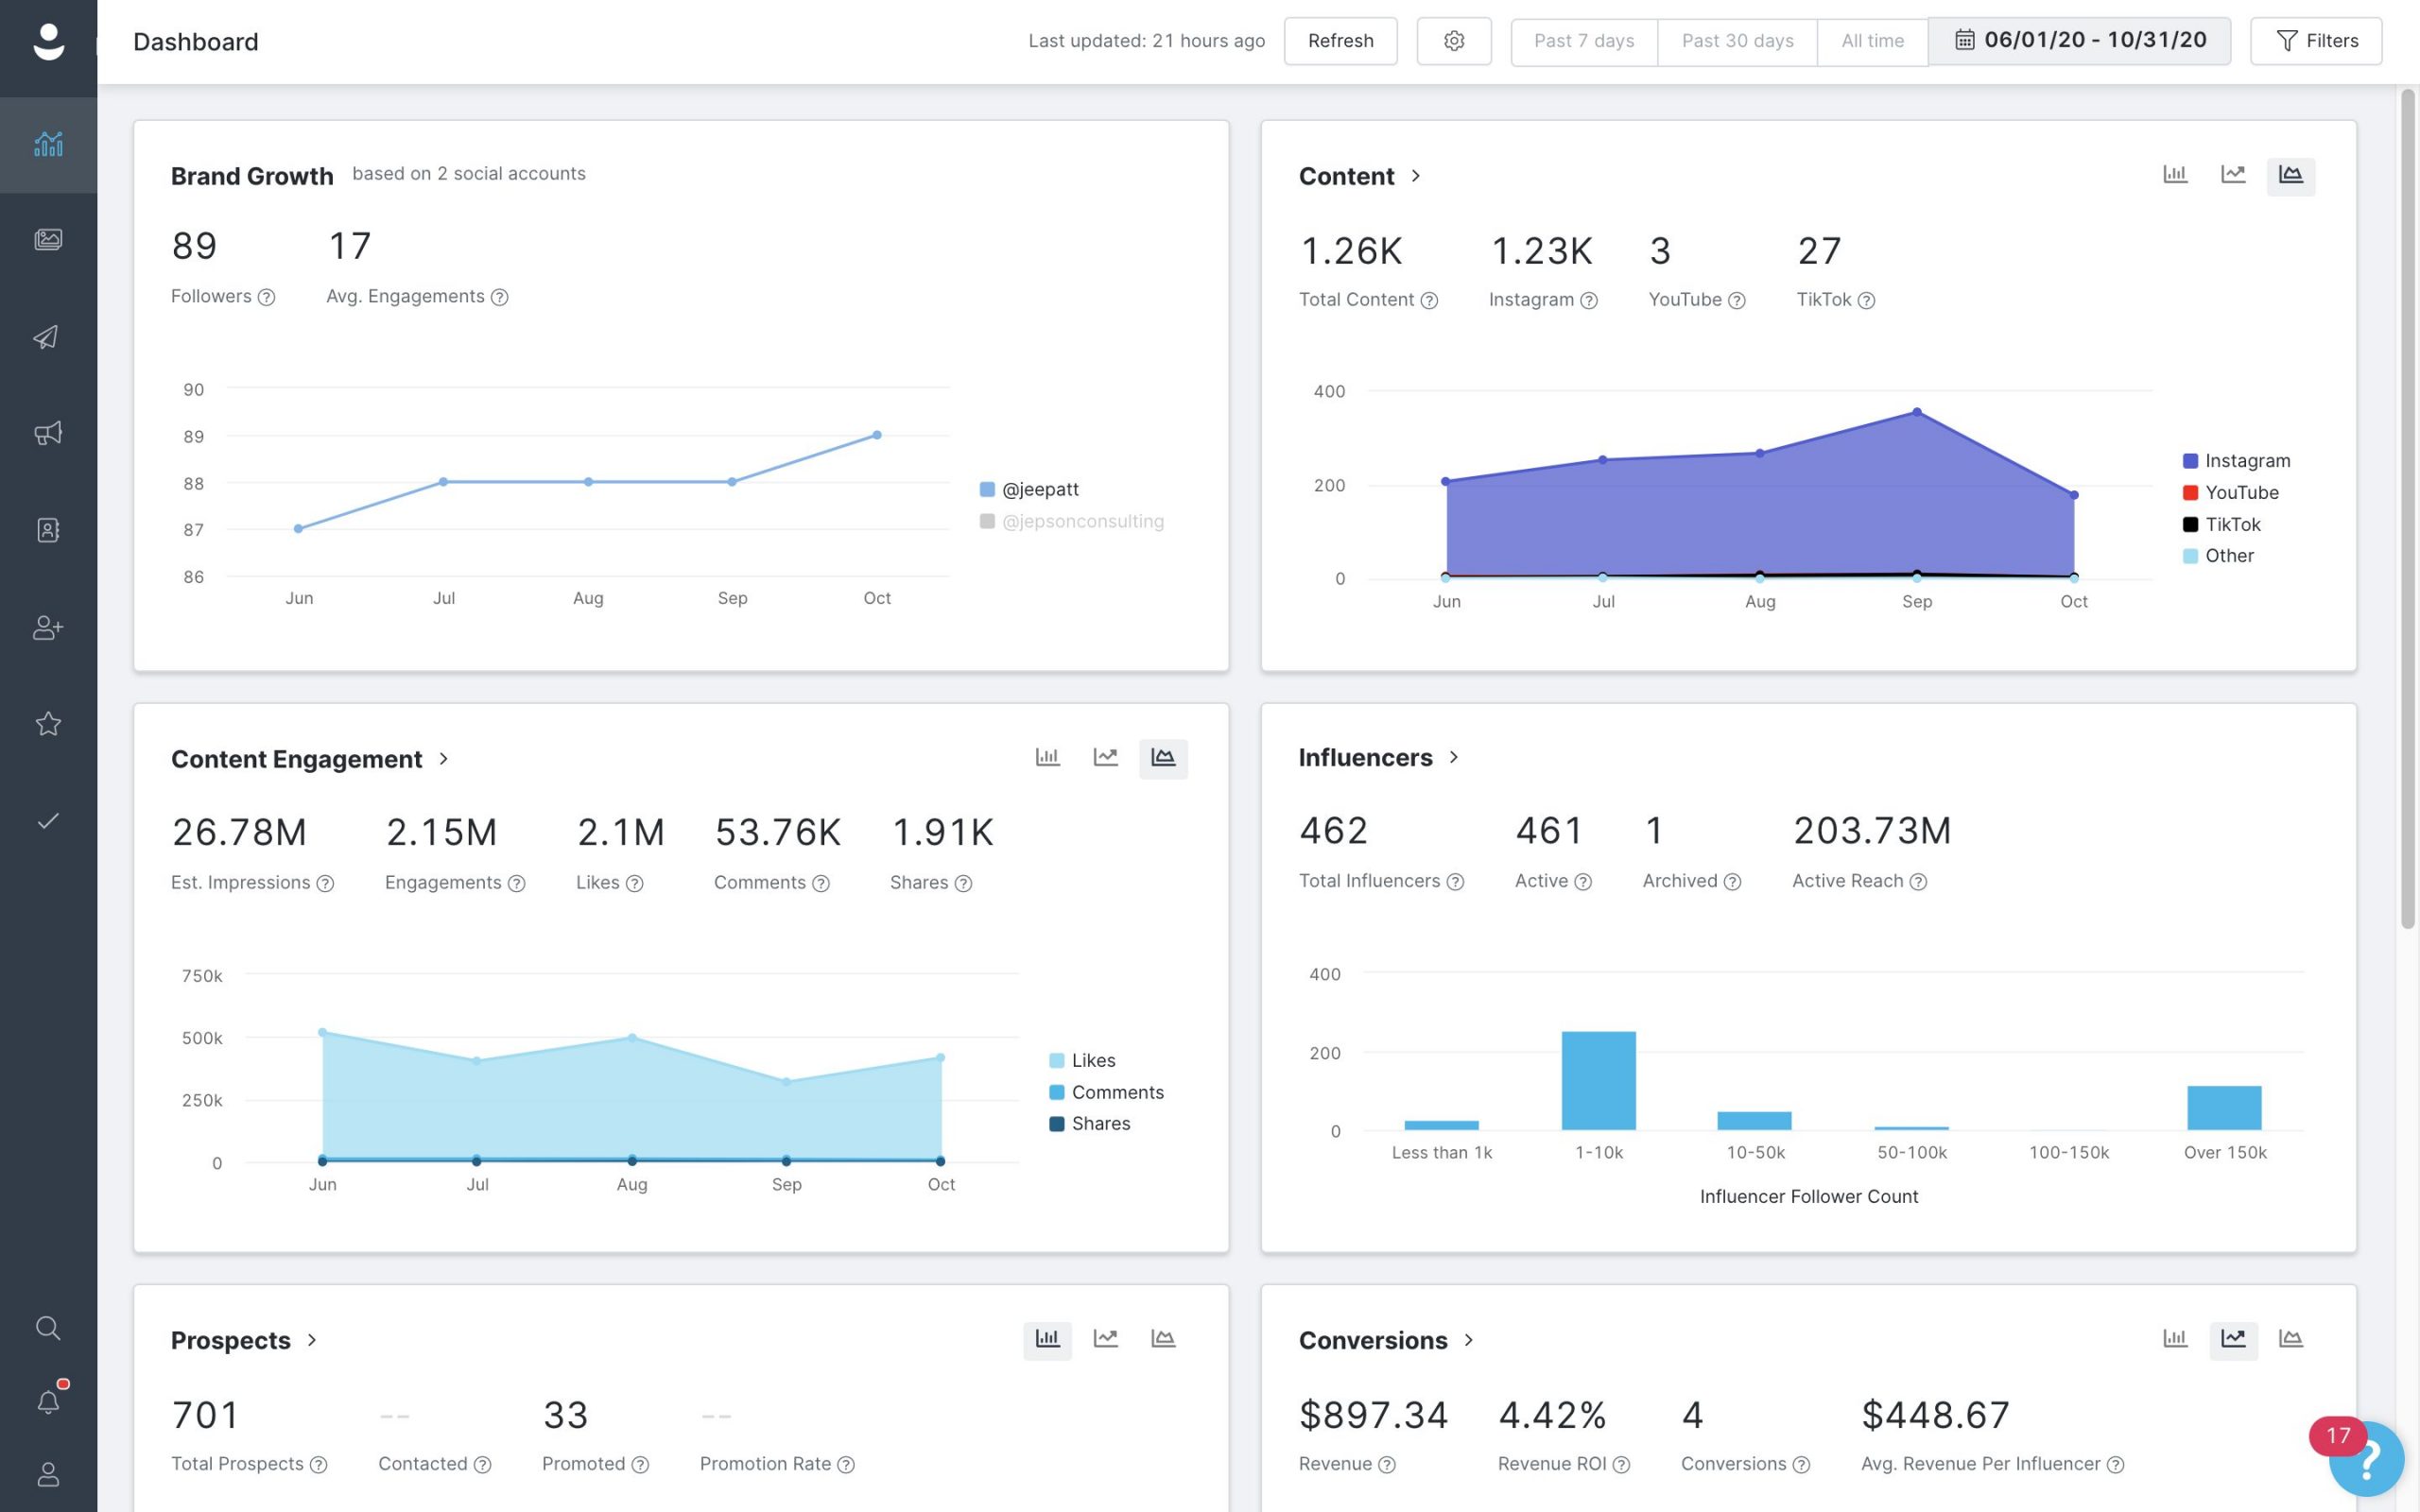
Task: Select the paper plane outreach icon
Action: click(x=47, y=337)
